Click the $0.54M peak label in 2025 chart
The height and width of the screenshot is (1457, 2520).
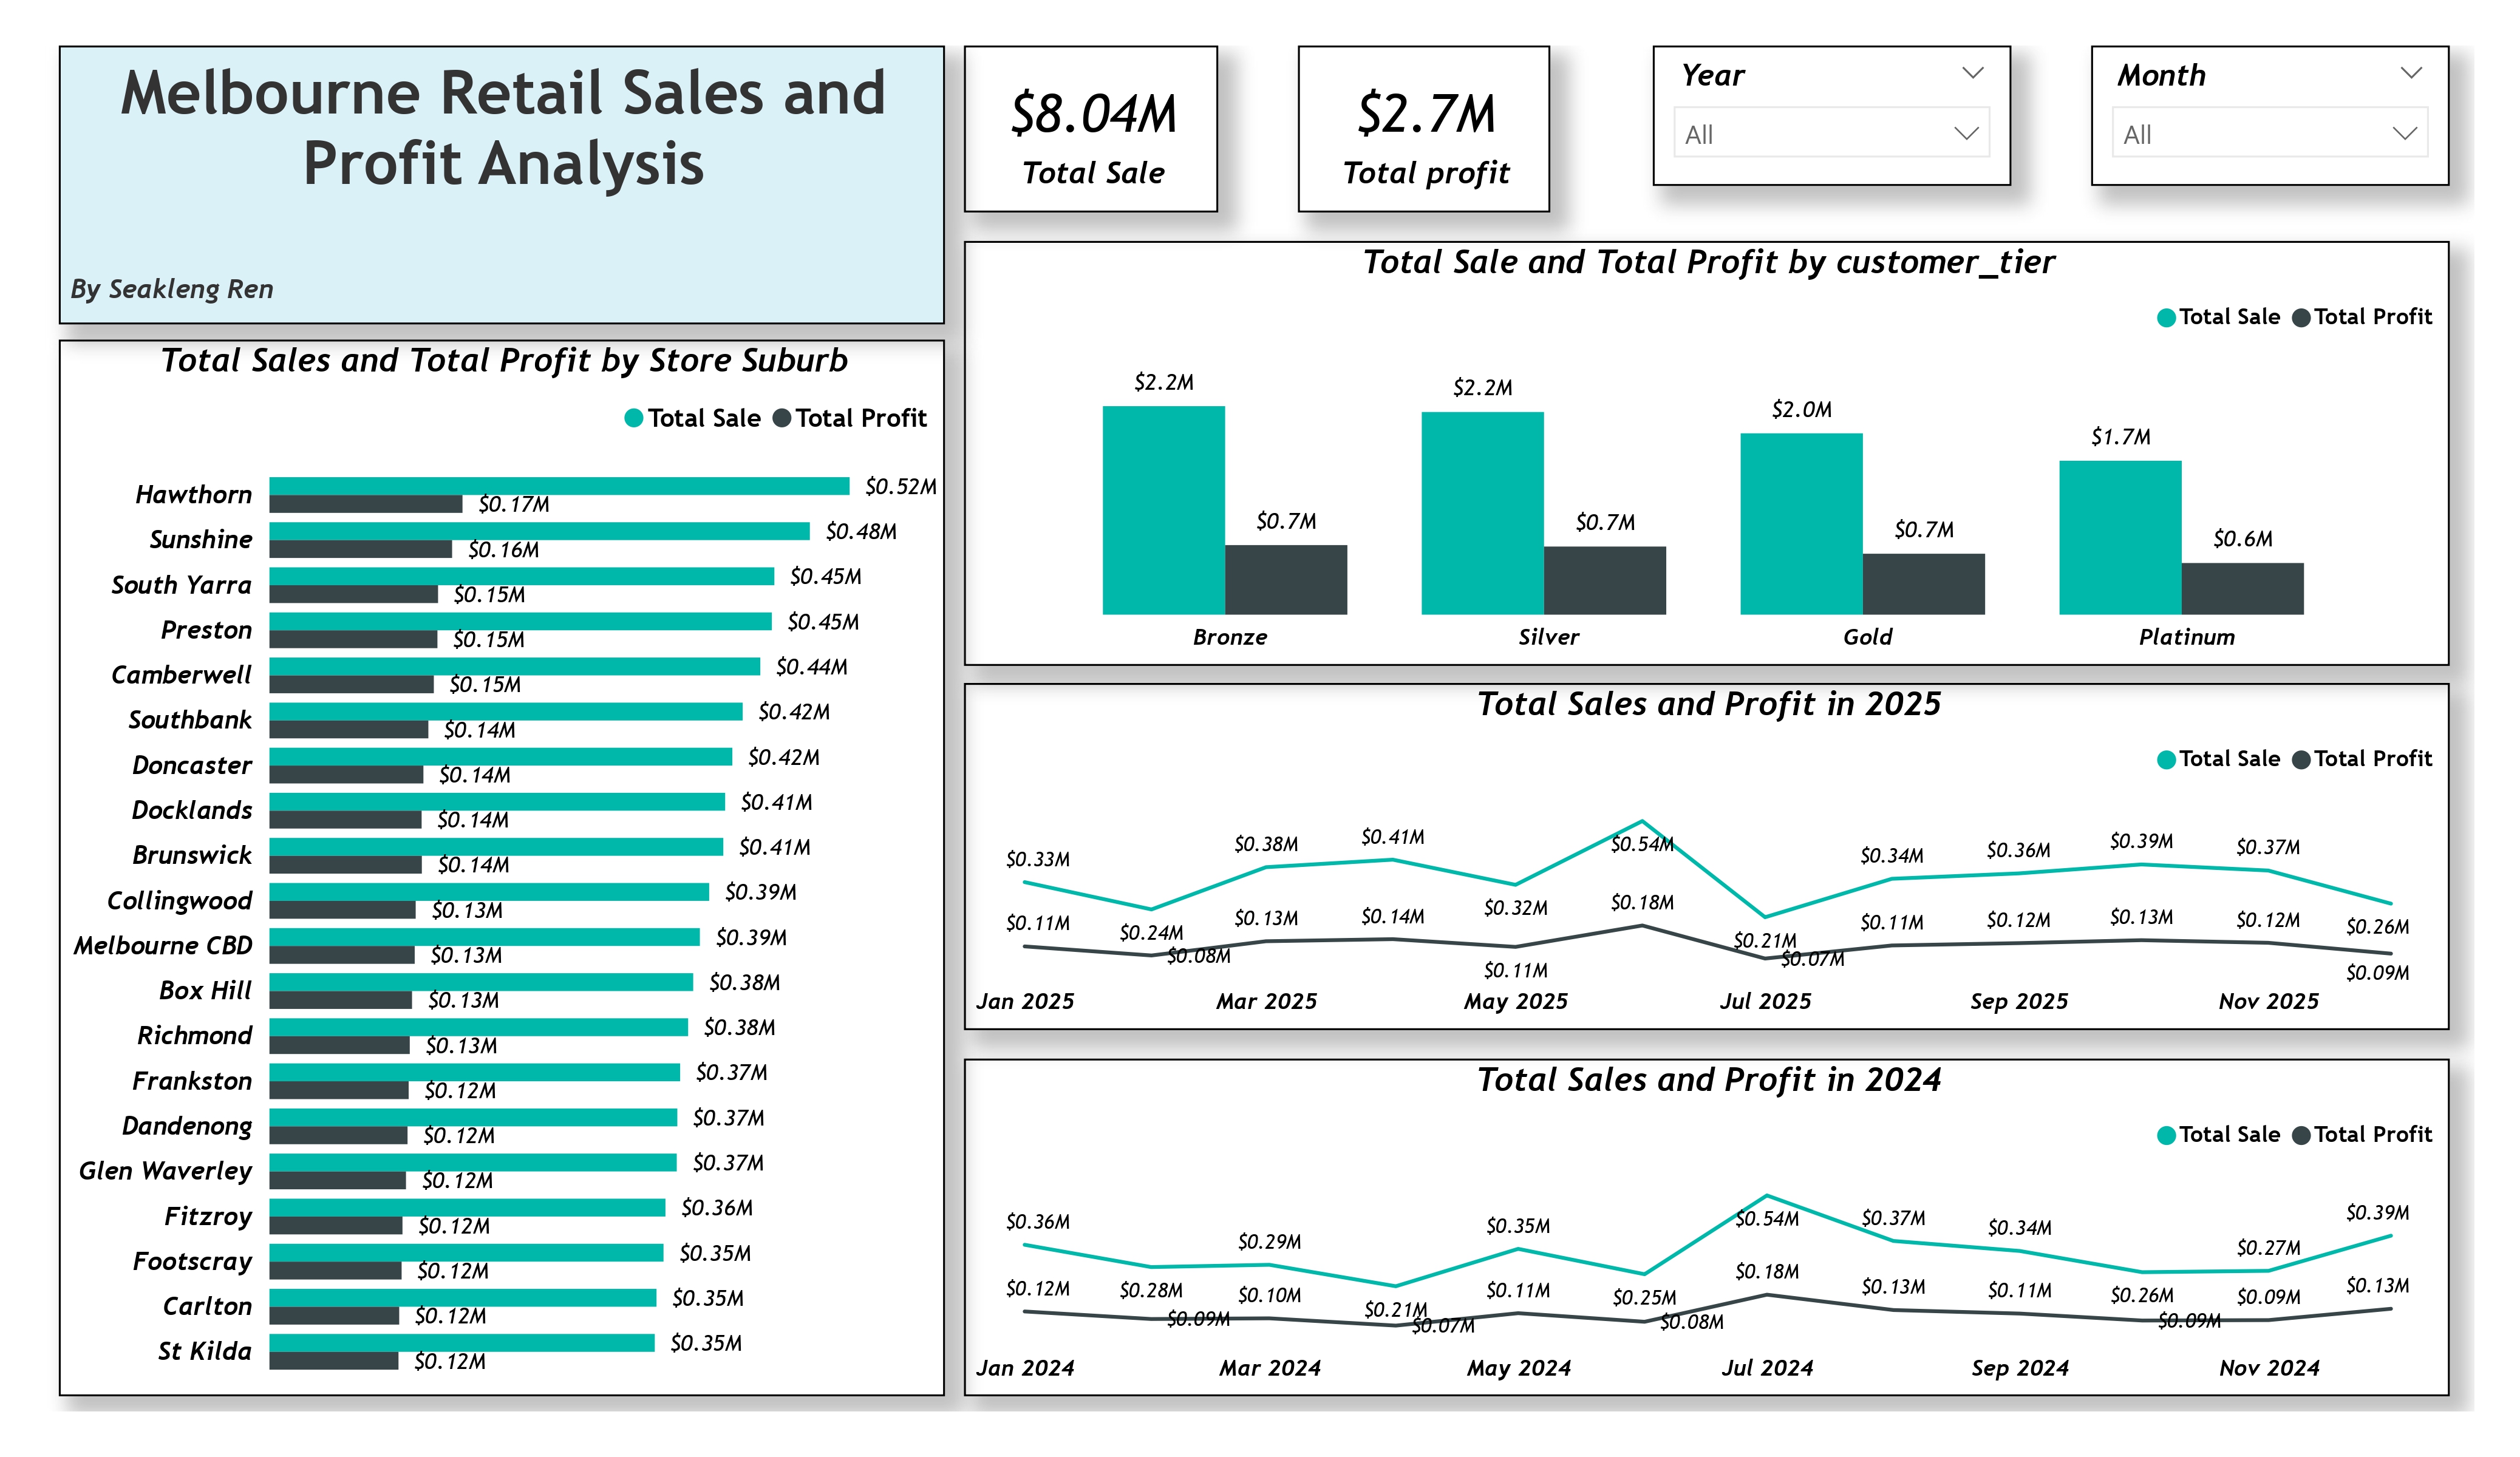[1641, 844]
